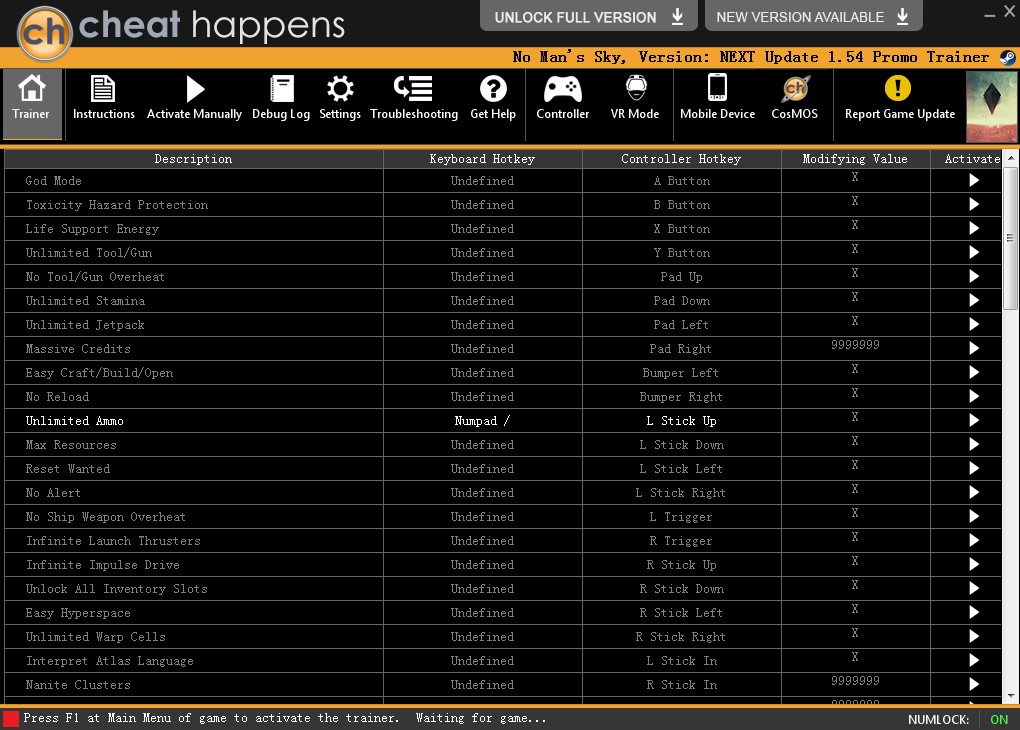Viewport: 1020px width, 730px height.
Task: Click play arrow for No Alert
Action: (x=973, y=493)
